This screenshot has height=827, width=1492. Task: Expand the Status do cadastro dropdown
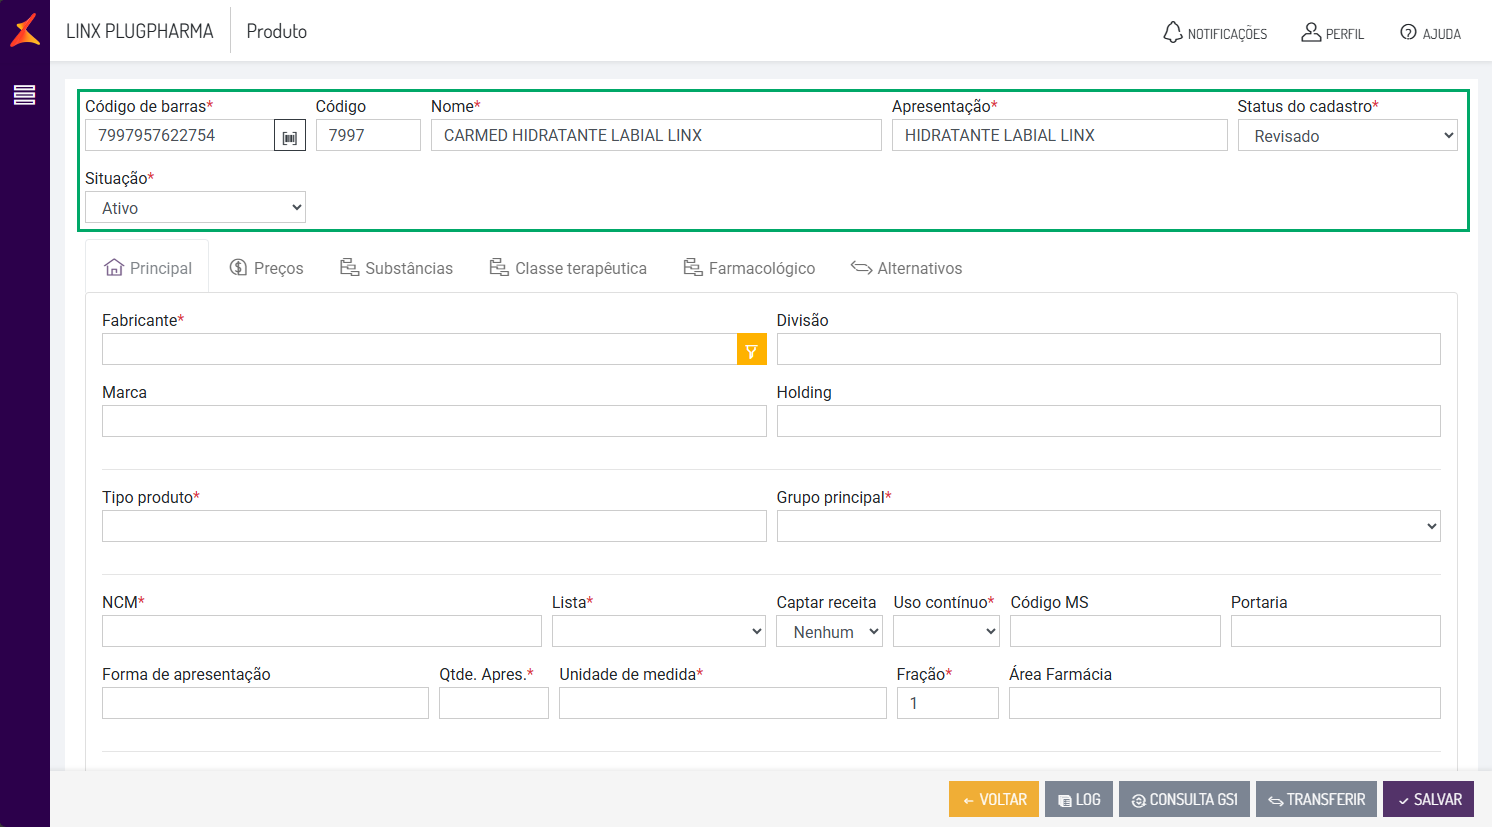(x=1347, y=135)
